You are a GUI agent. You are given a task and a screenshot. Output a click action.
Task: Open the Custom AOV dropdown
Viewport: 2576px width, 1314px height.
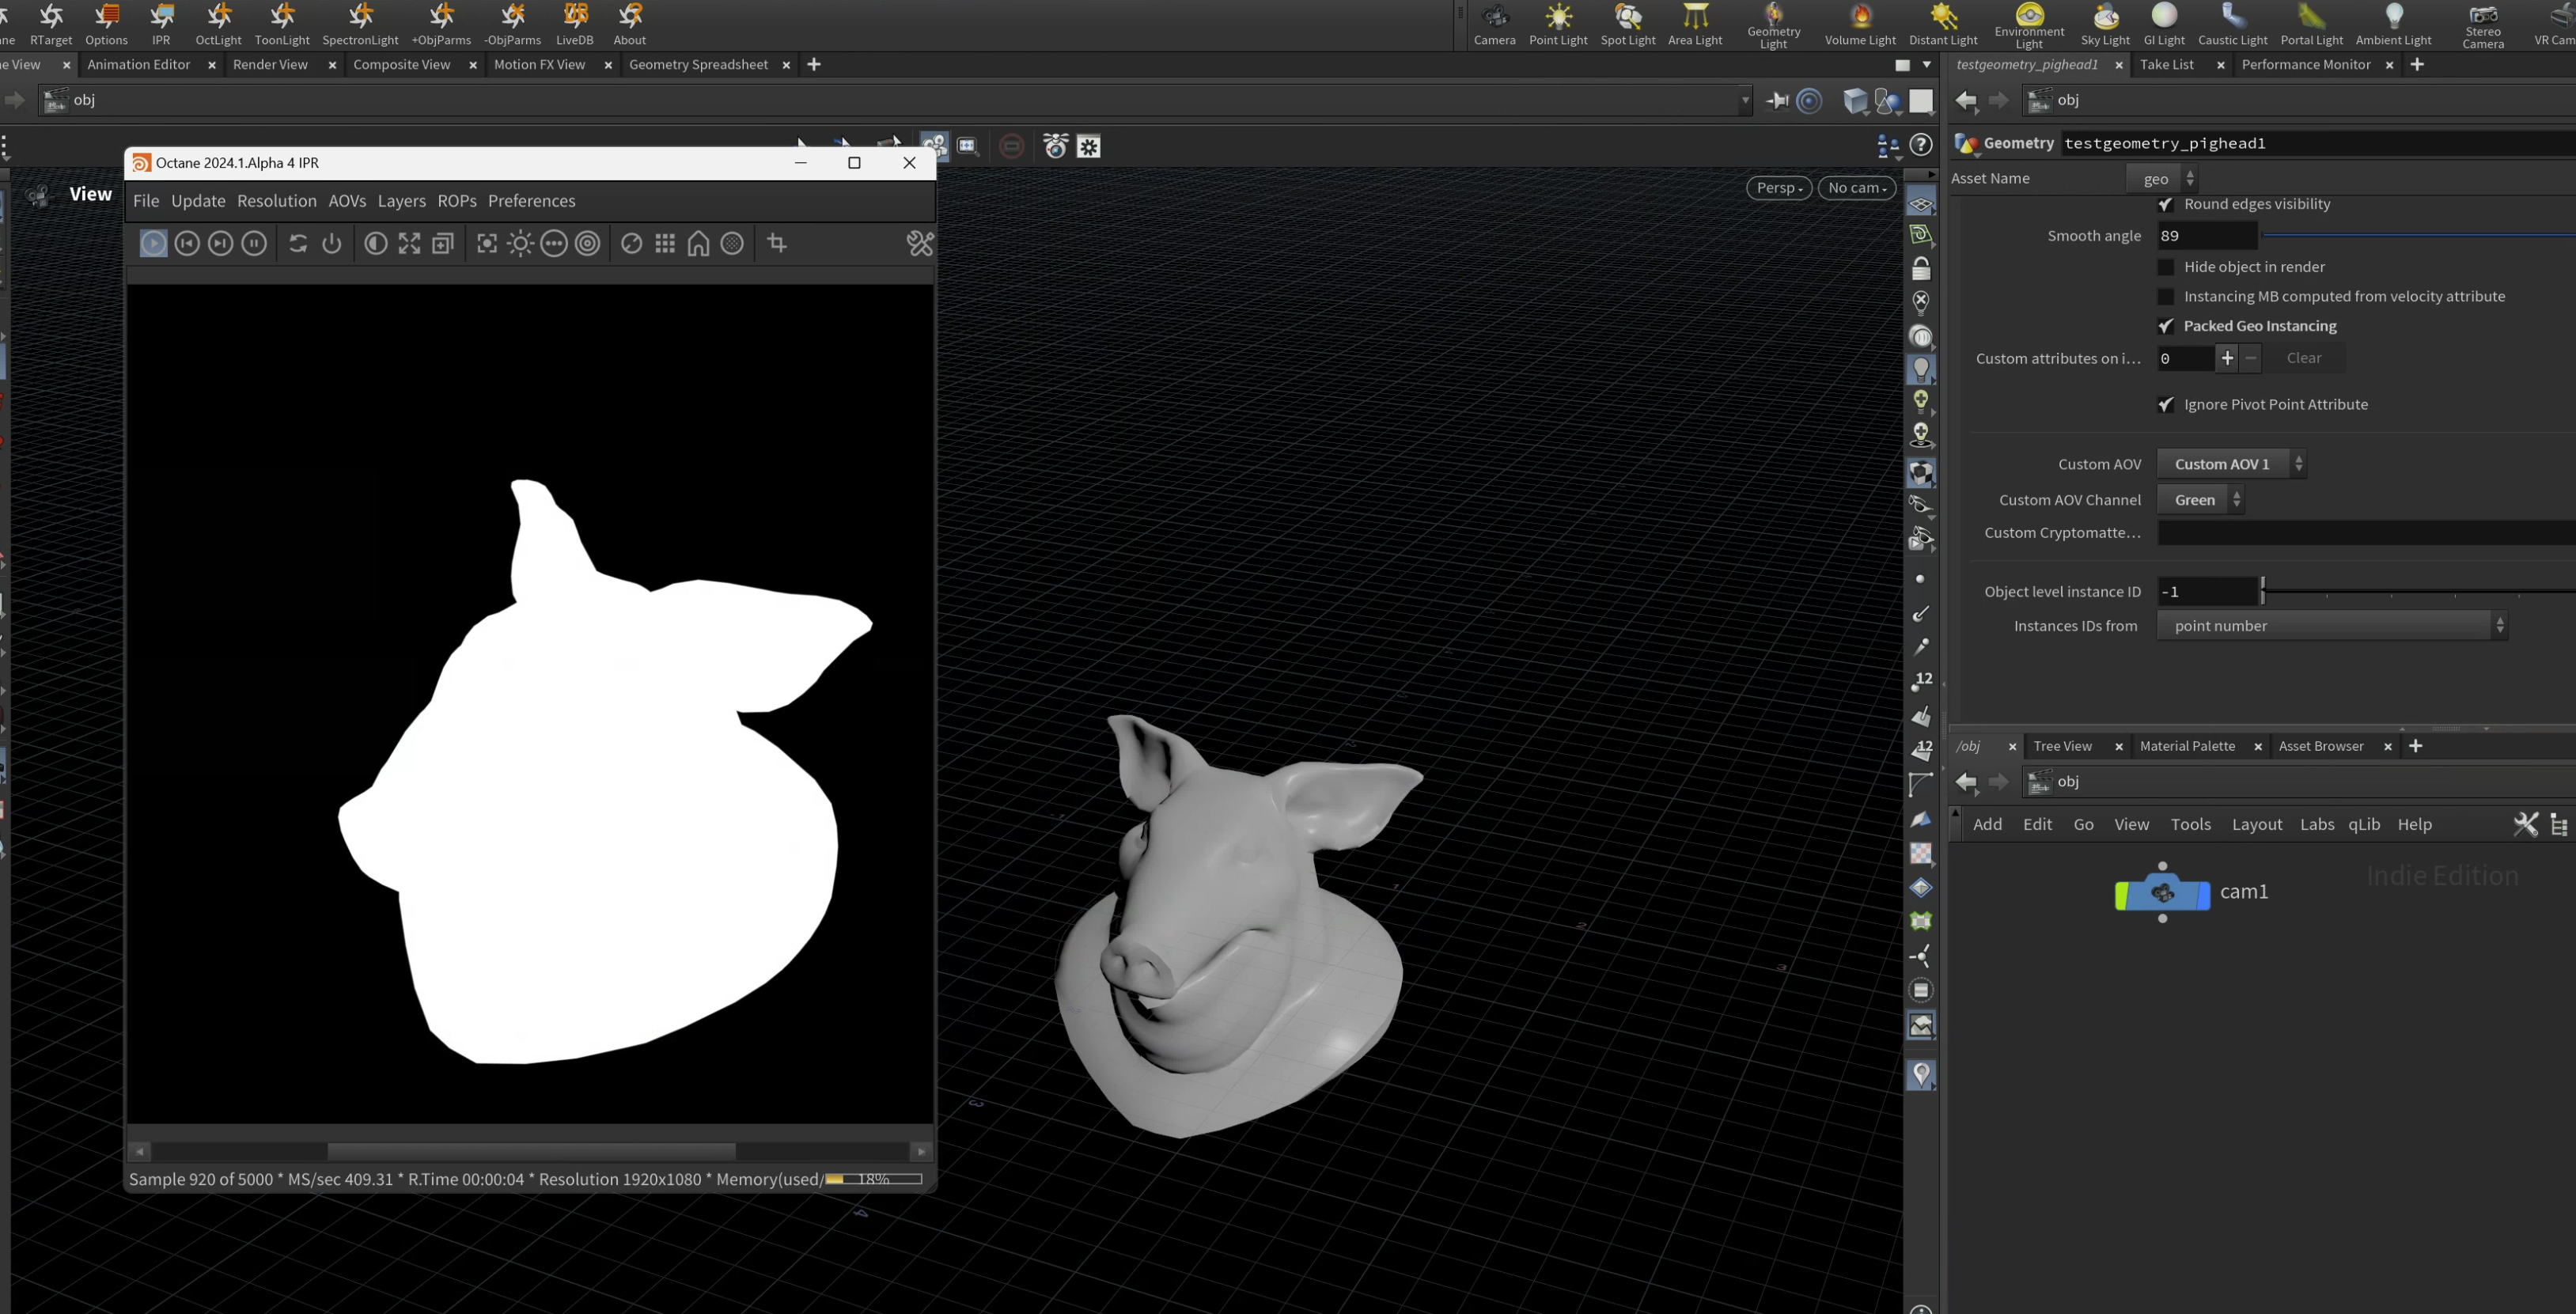pos(2231,464)
